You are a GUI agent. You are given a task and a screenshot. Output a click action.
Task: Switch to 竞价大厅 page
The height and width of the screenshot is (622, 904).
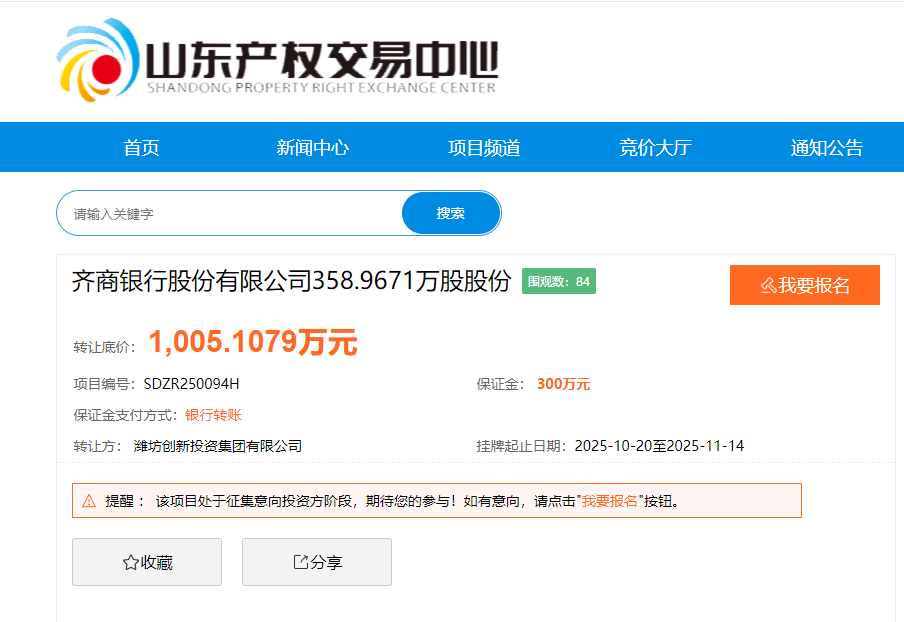click(655, 148)
